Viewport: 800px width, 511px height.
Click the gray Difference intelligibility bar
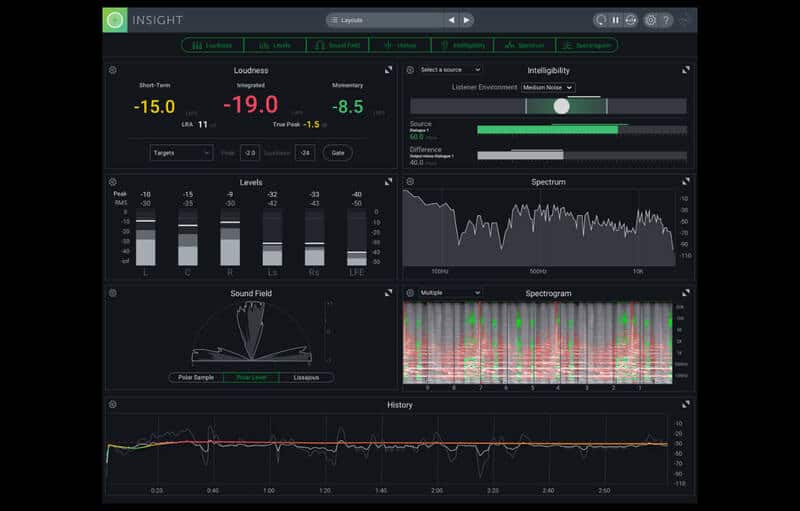click(520, 156)
